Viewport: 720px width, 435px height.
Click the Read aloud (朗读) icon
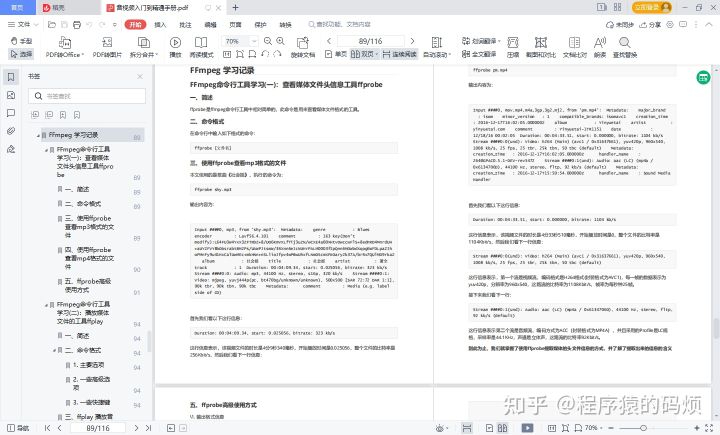600,47
